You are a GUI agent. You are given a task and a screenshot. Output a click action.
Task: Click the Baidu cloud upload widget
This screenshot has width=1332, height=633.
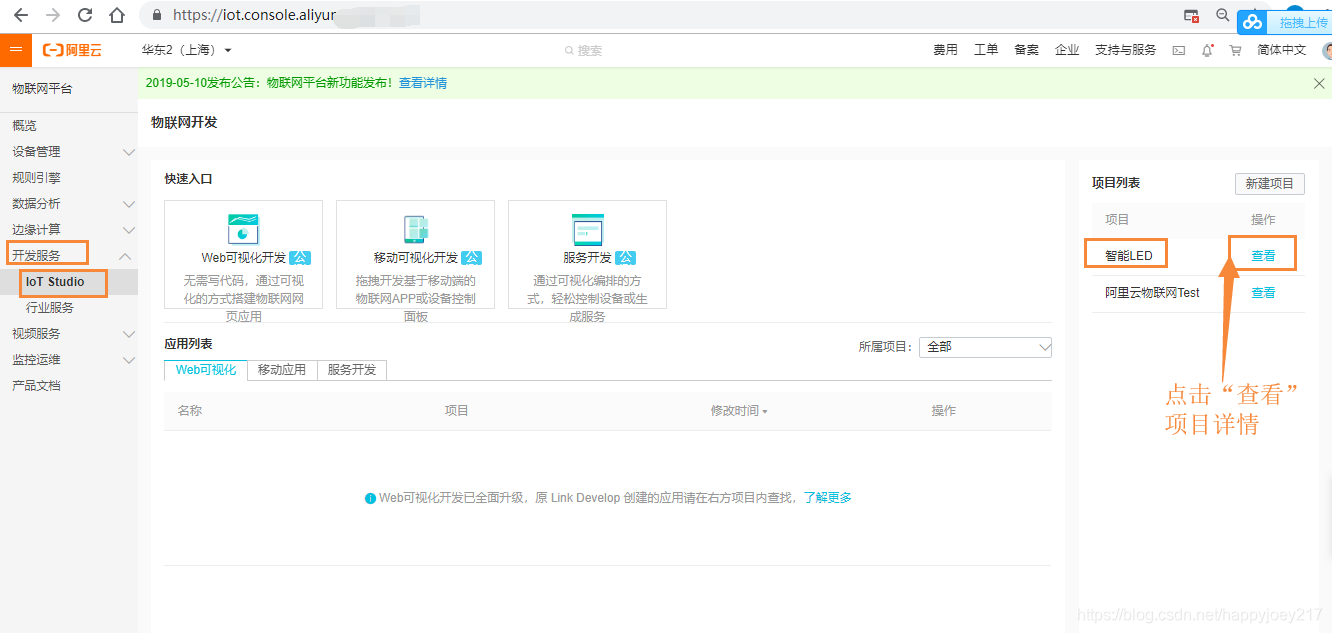1285,22
